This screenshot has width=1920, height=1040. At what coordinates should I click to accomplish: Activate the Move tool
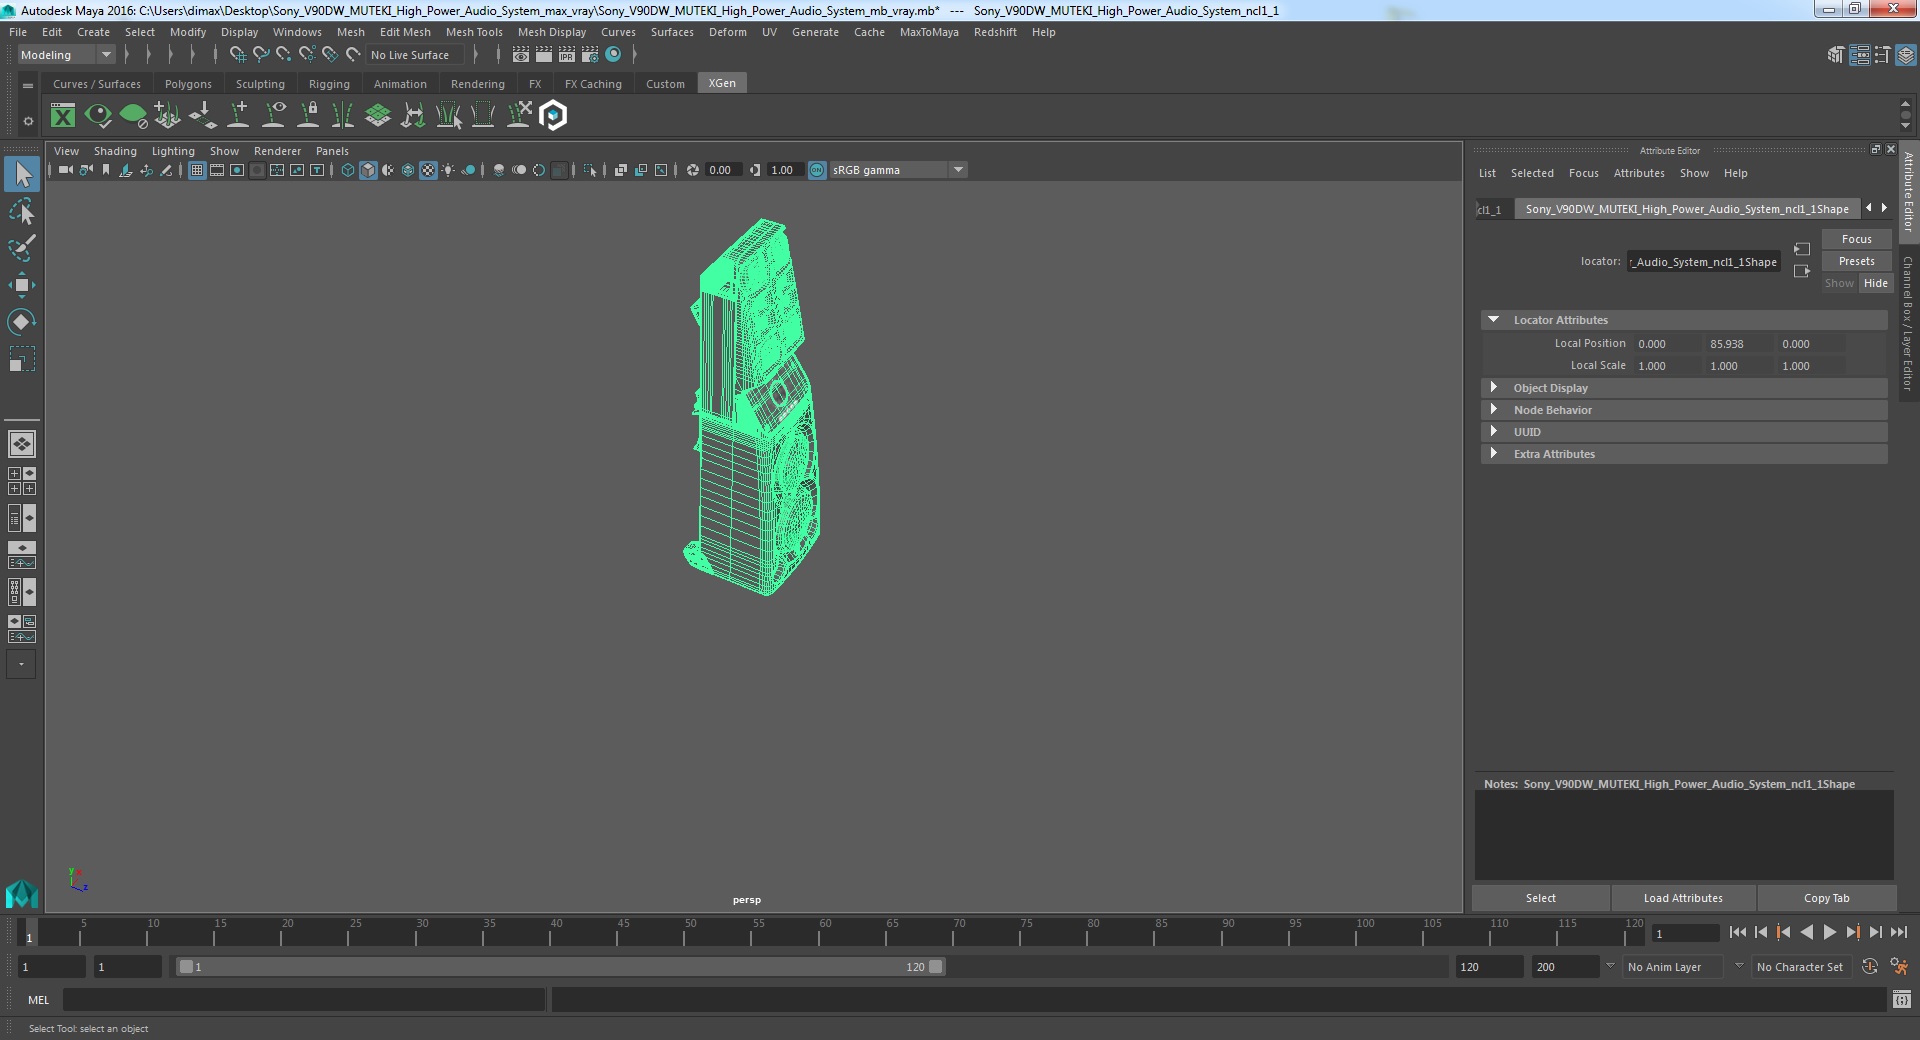pyautogui.click(x=22, y=285)
